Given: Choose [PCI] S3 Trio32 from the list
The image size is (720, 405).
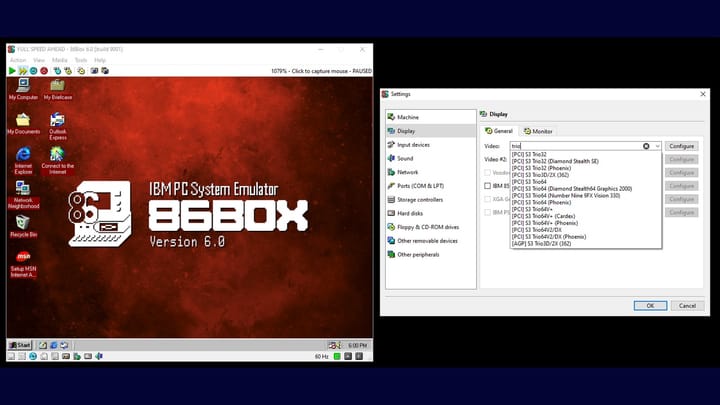Looking at the screenshot, I should tap(585, 154).
